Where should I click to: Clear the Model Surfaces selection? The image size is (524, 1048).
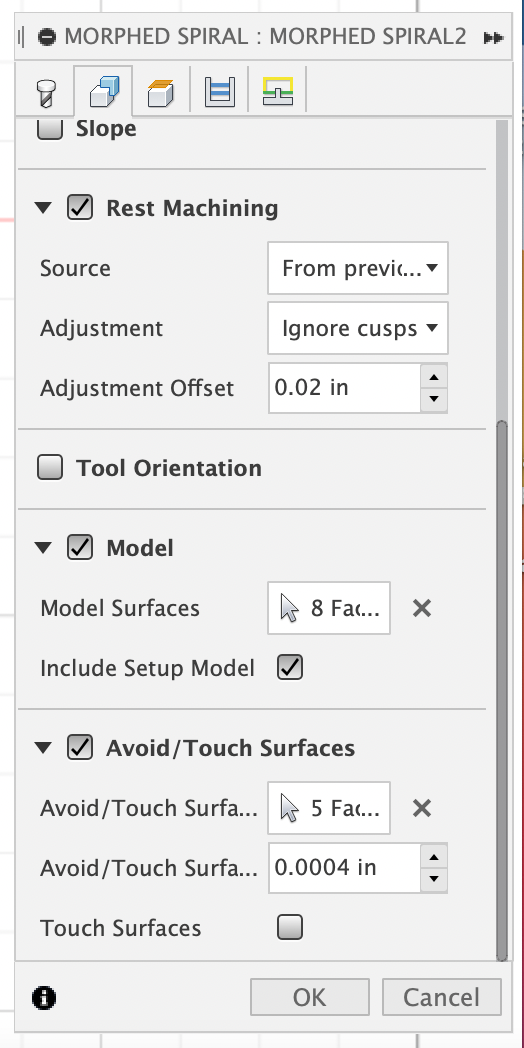click(x=422, y=608)
